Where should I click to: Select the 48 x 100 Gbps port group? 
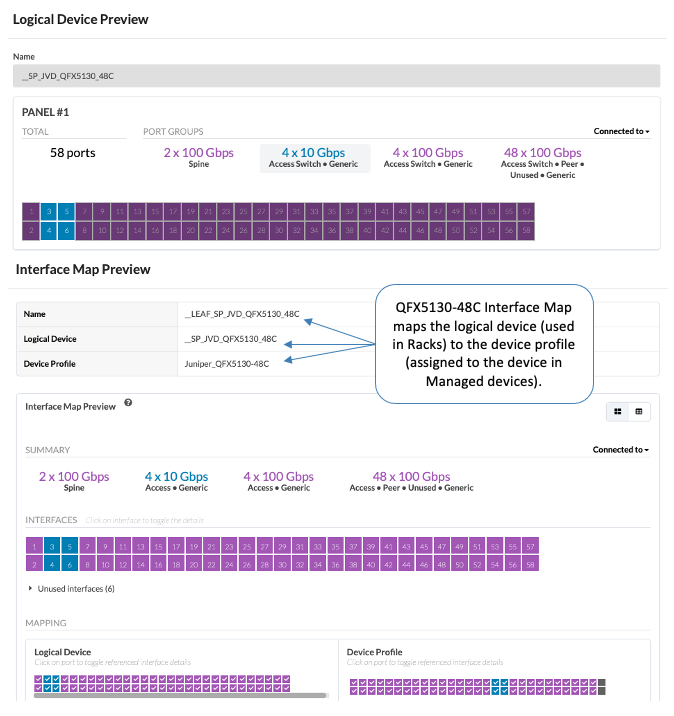(x=542, y=163)
